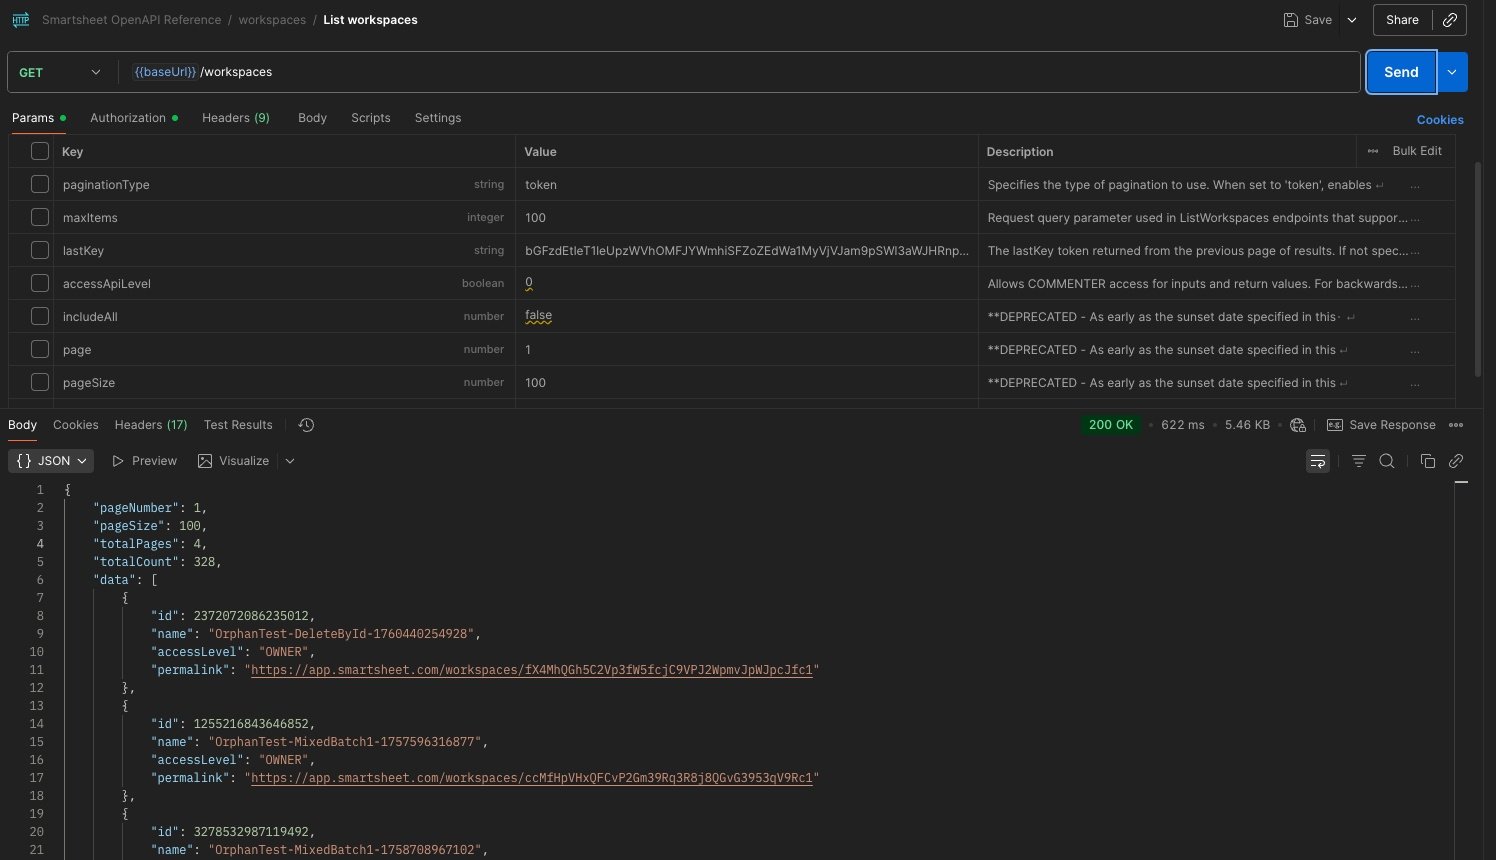1496x860 pixels.
Task: Click the "totalCount": 328 line
Action: [x=157, y=562]
